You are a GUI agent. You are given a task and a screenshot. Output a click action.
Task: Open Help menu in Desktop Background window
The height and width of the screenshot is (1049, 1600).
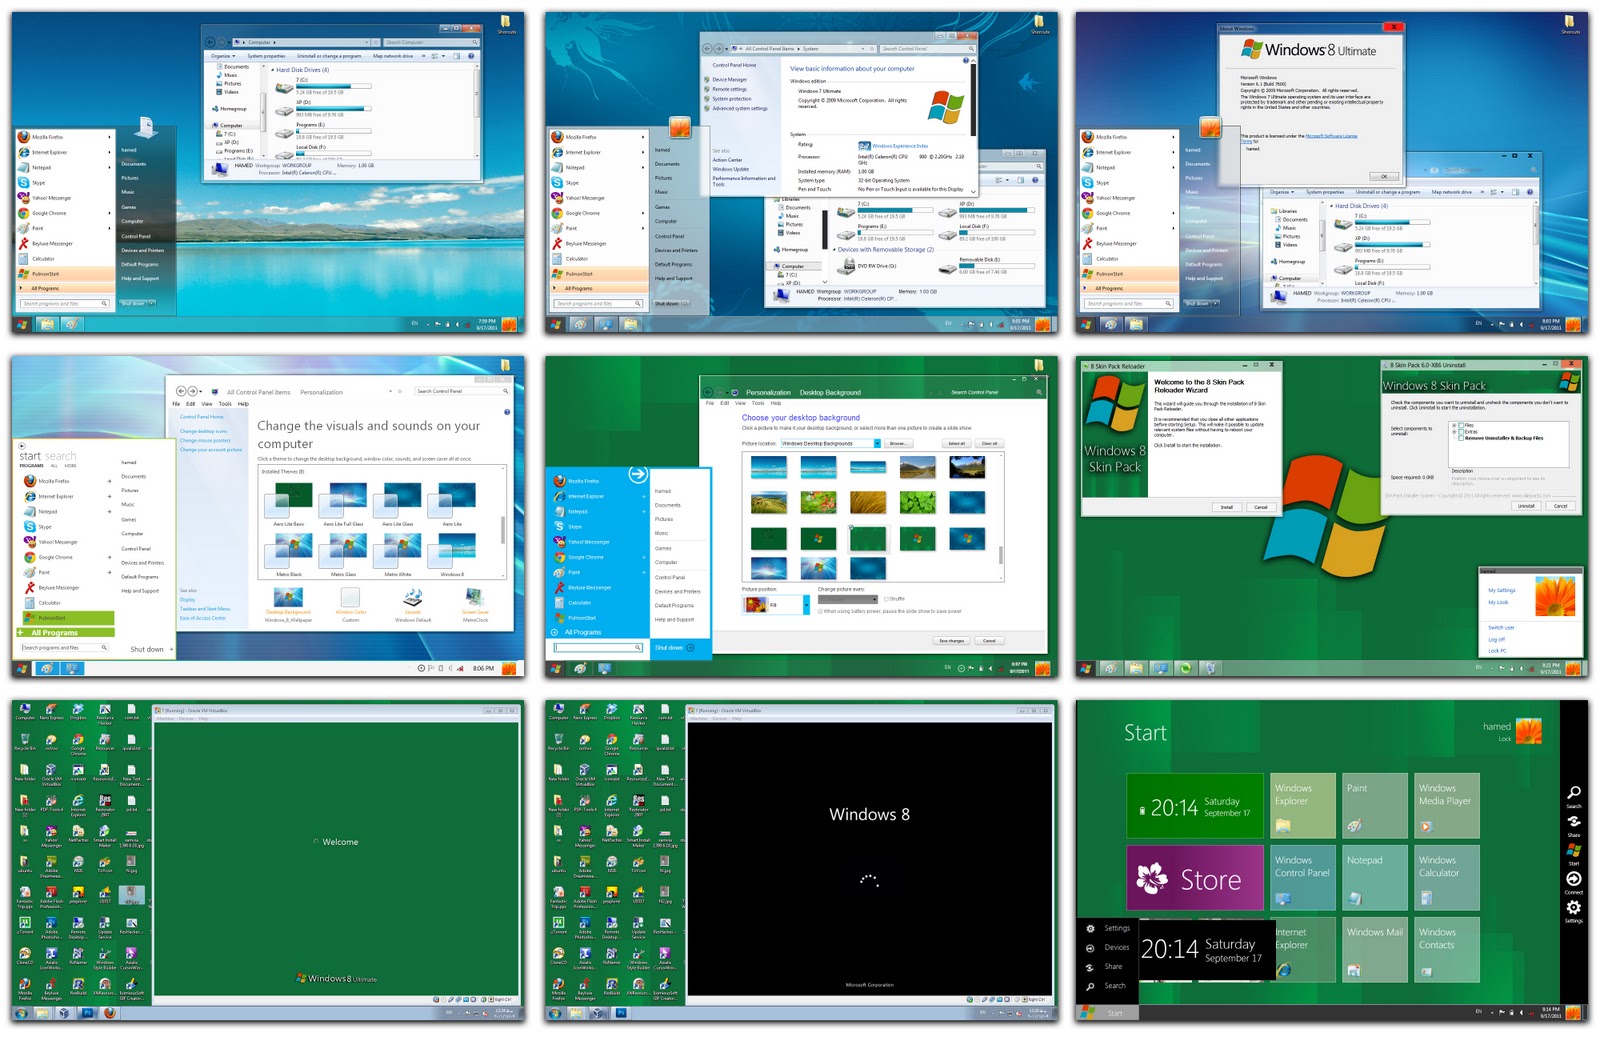tap(775, 403)
